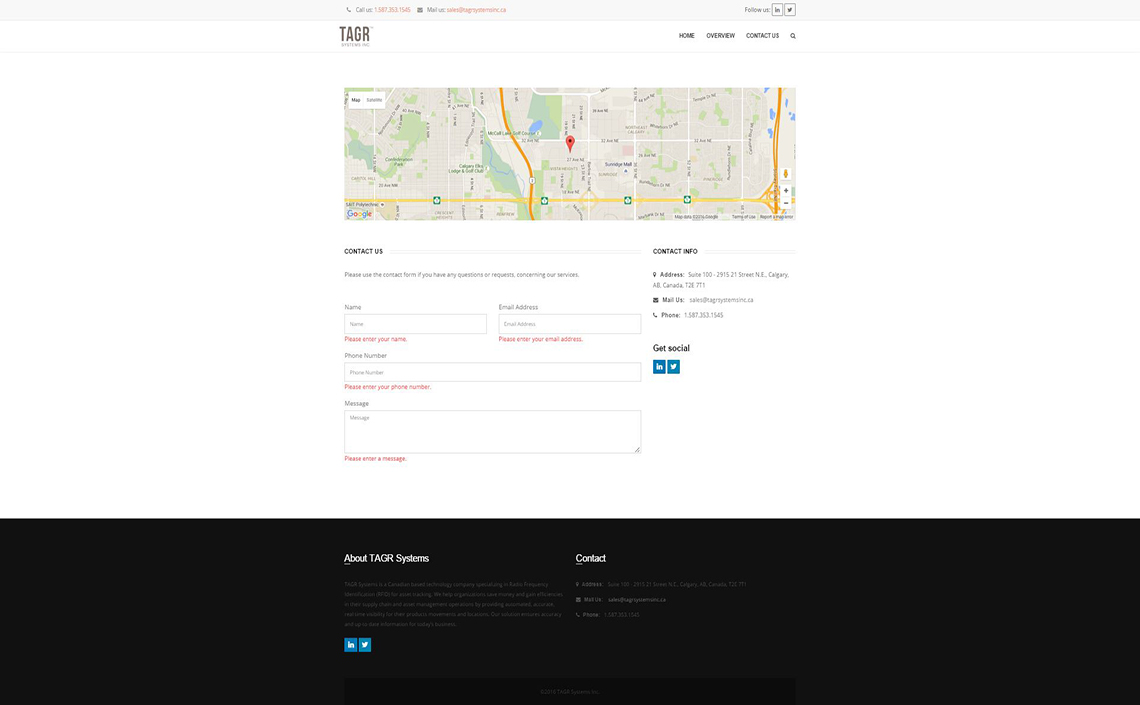1140x705 pixels.
Task: Click the Sunridge Mall label on map
Action: tap(618, 164)
